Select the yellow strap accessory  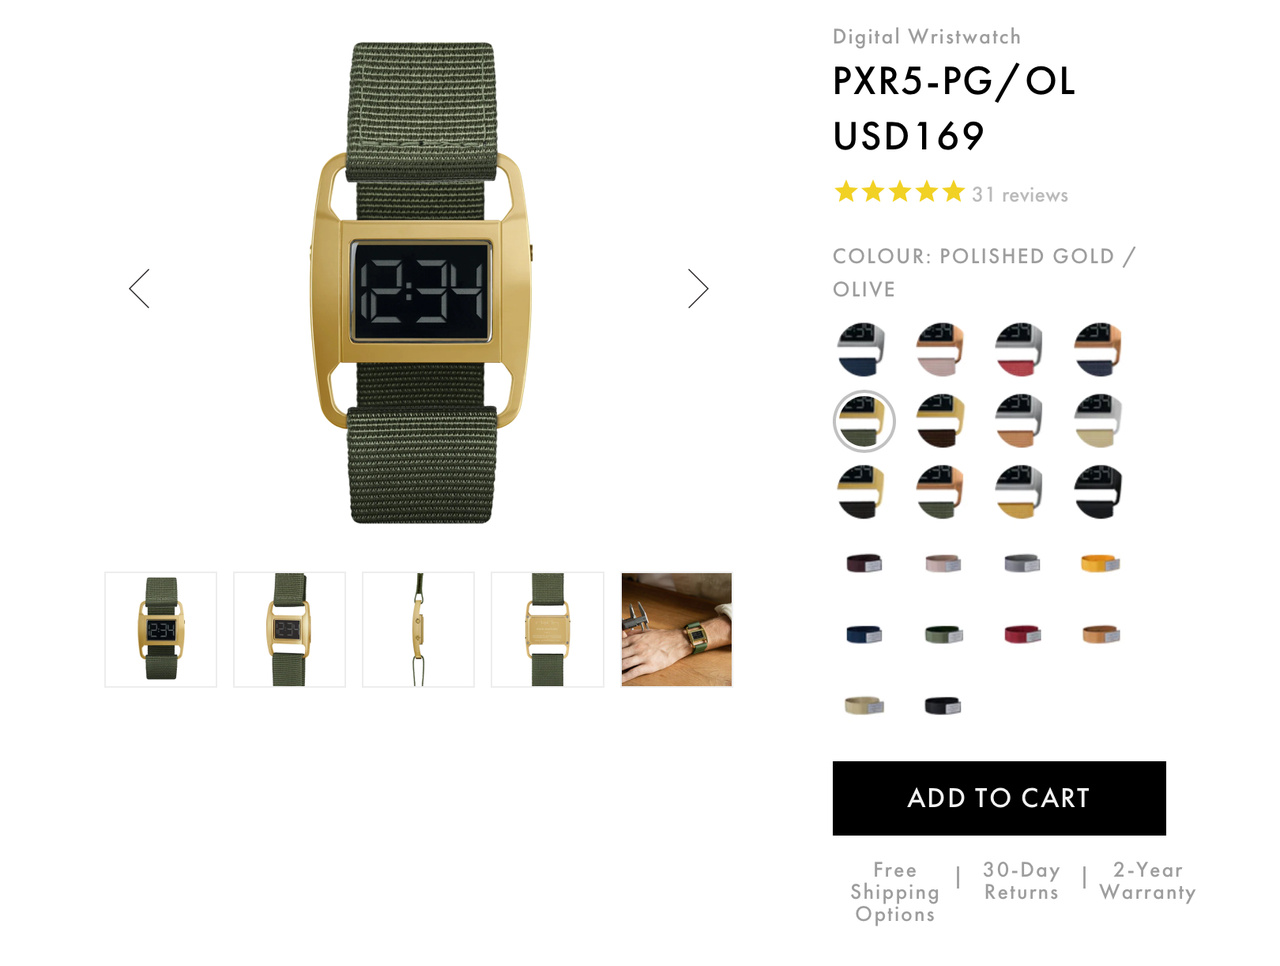[x=1100, y=564]
